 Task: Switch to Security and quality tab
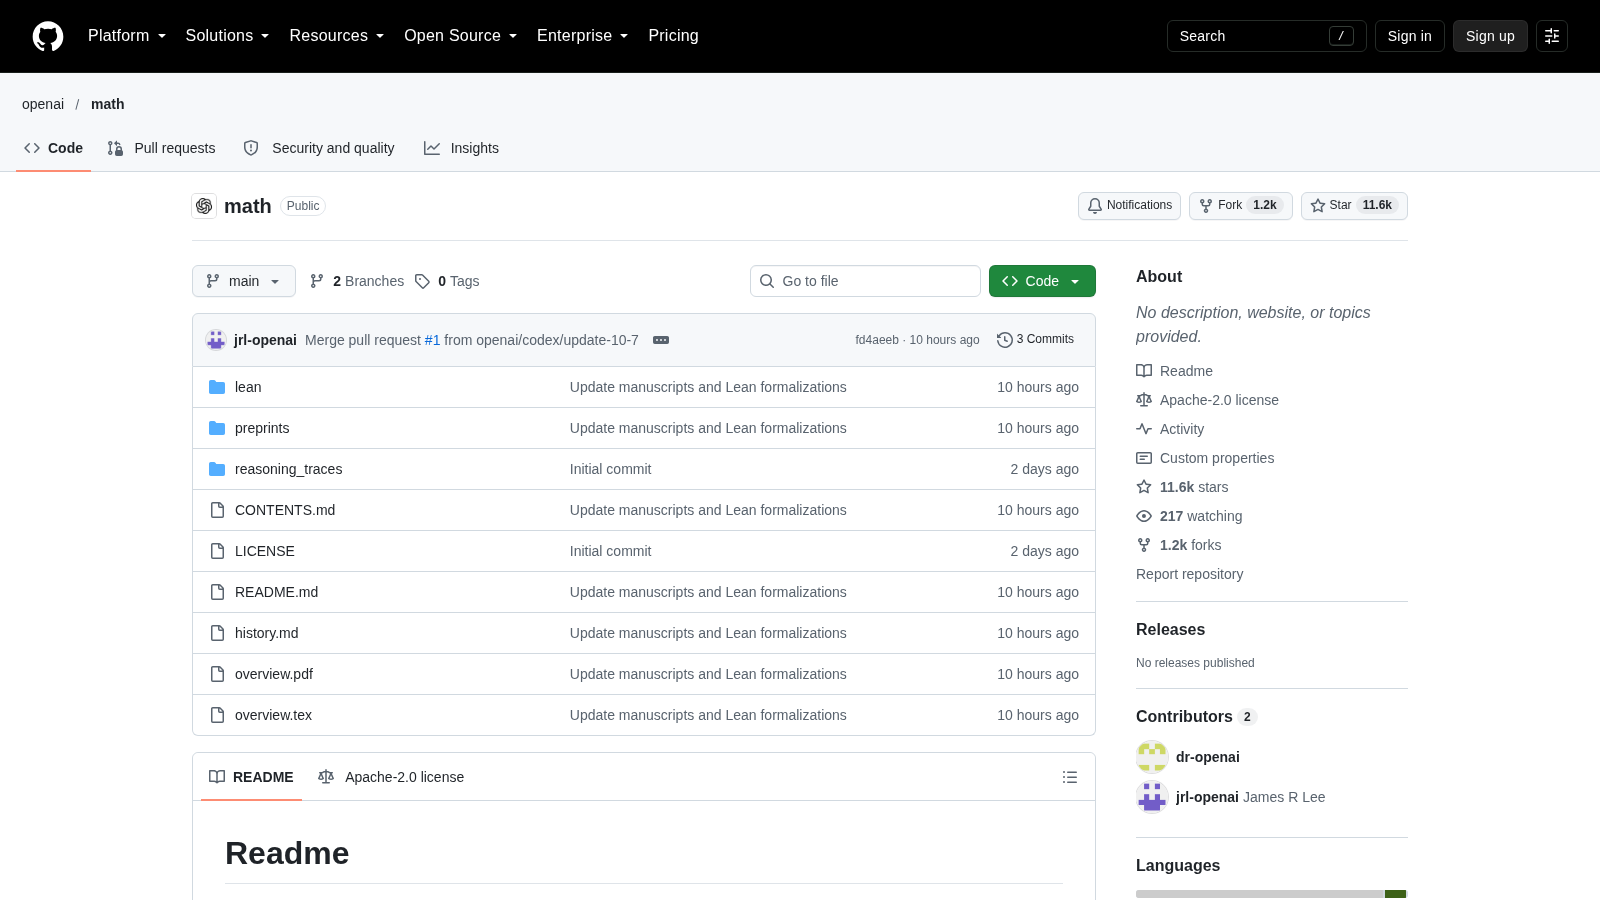[x=319, y=148]
